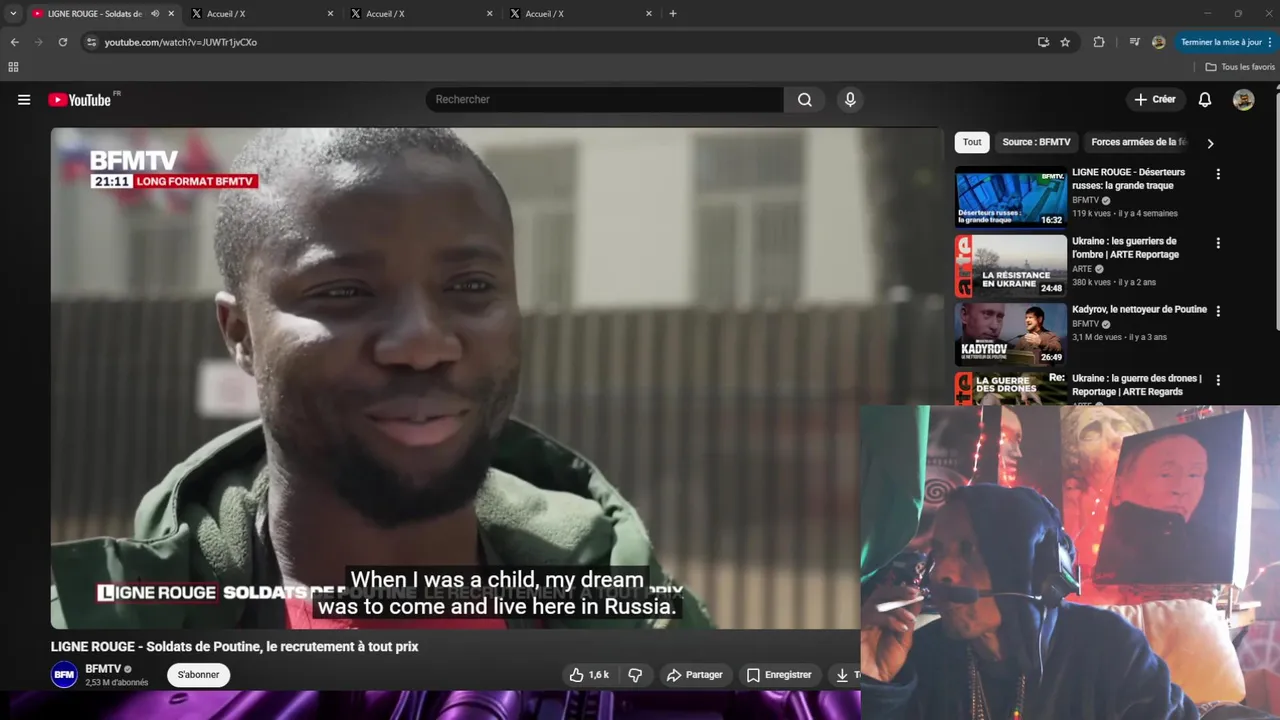Select the Tout filter chip
This screenshot has height=720, width=1280.
[972, 142]
